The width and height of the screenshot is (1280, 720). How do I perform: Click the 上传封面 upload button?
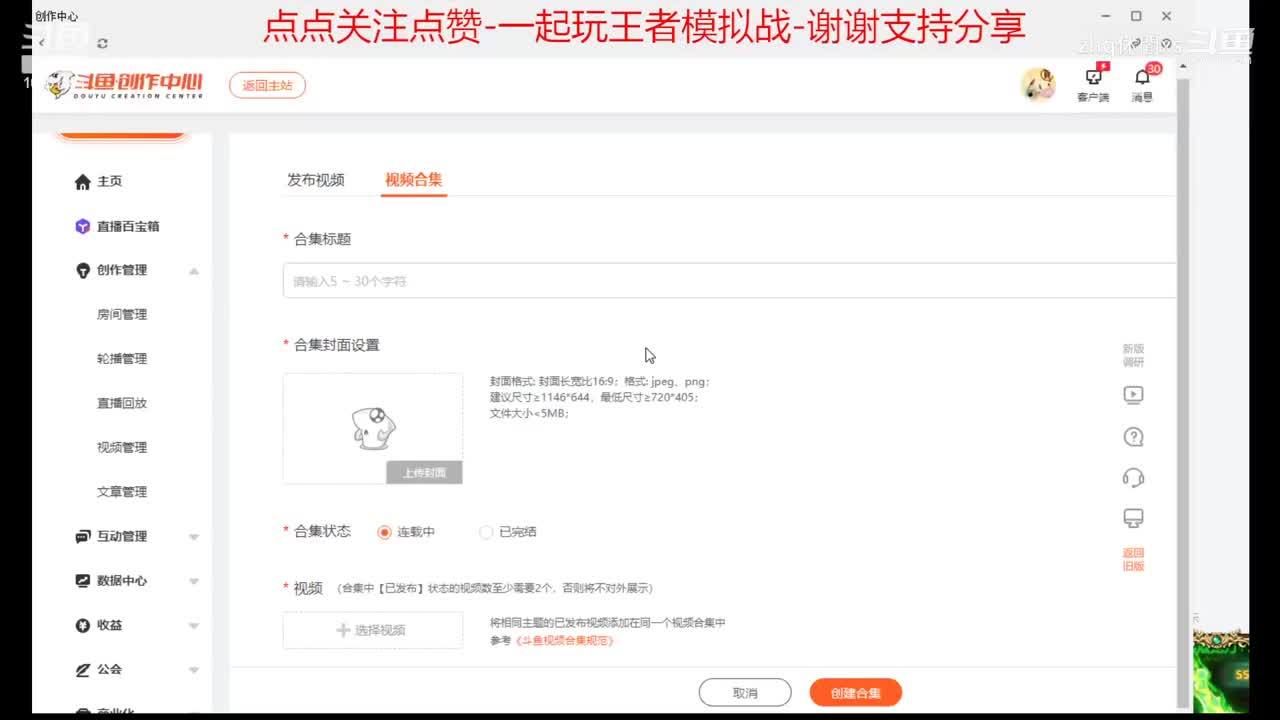click(x=424, y=473)
